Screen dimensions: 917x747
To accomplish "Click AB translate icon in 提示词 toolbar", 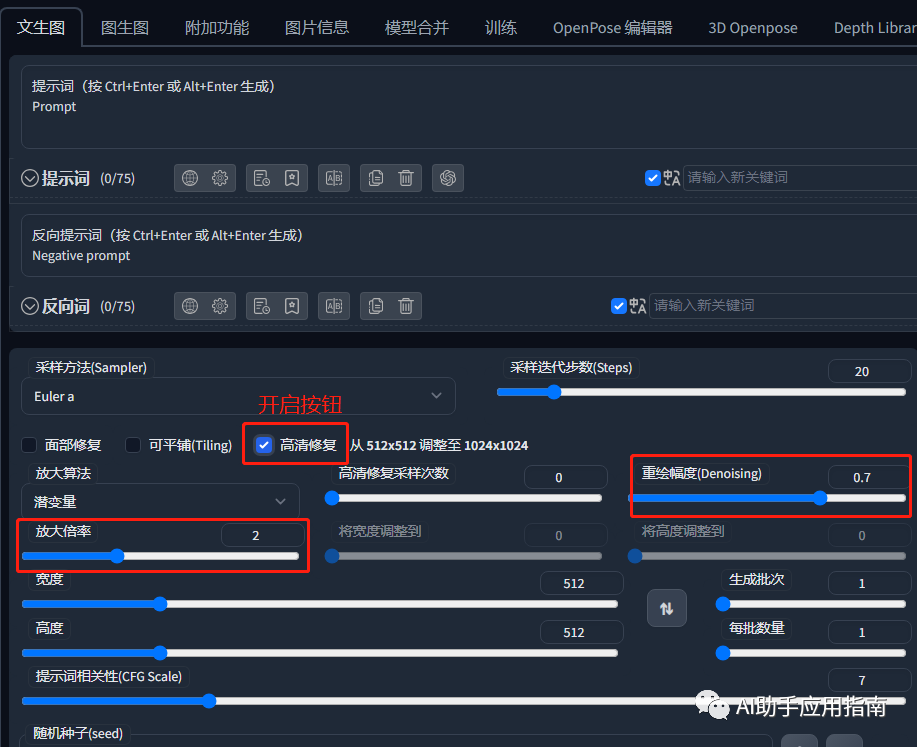I will 334,178.
